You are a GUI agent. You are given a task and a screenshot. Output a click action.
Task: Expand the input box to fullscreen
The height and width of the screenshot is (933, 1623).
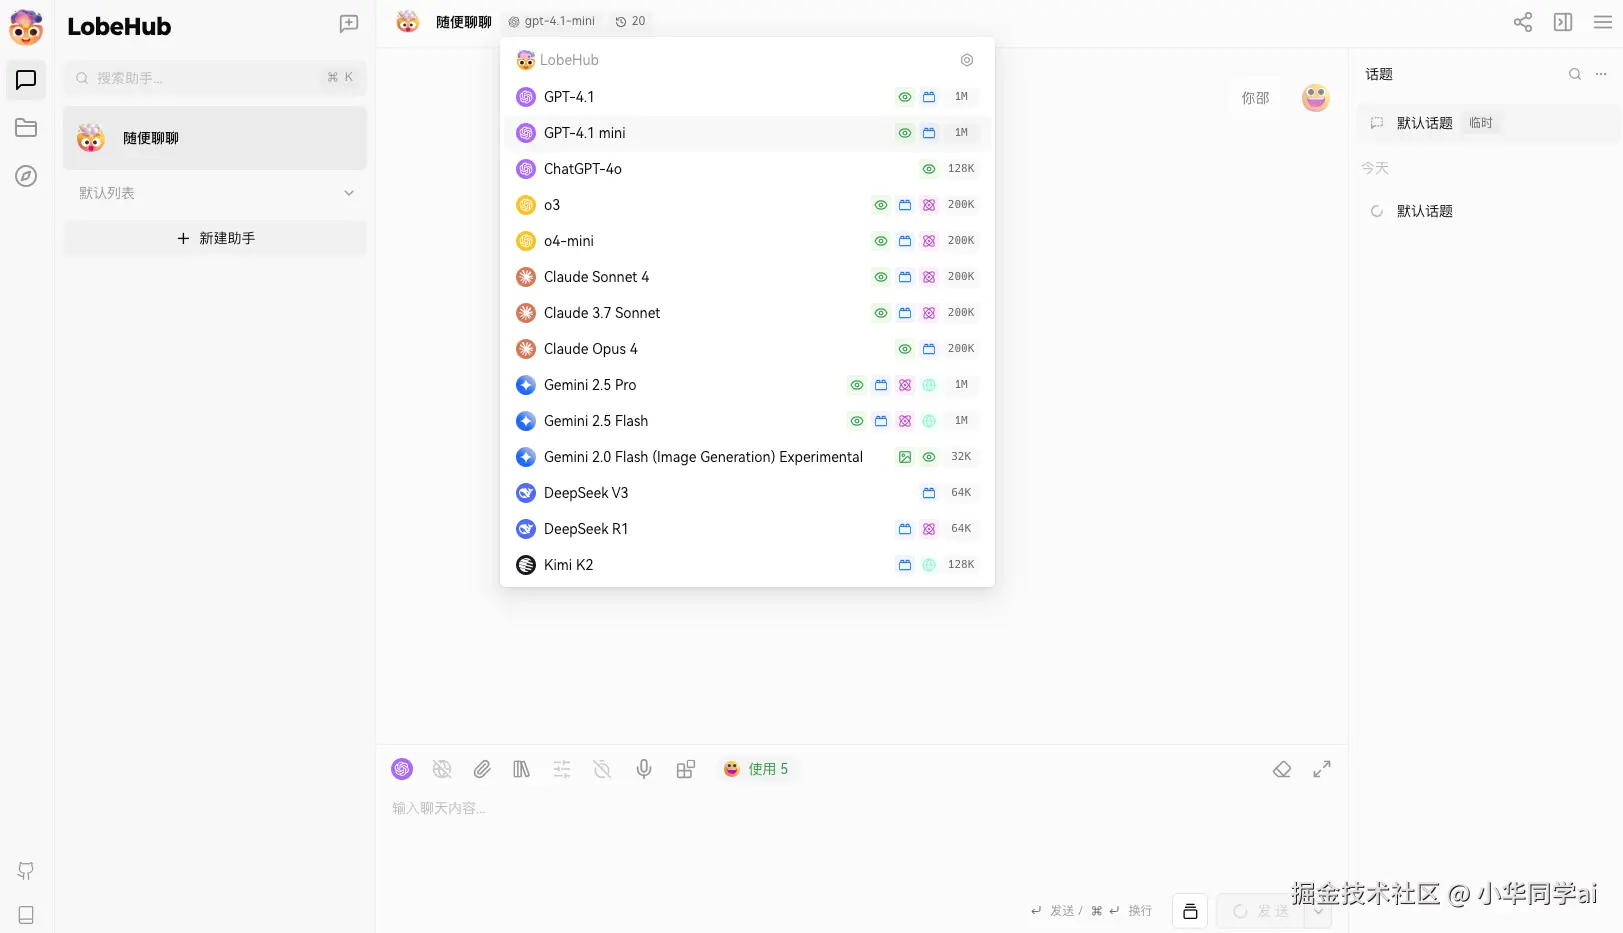(x=1322, y=769)
